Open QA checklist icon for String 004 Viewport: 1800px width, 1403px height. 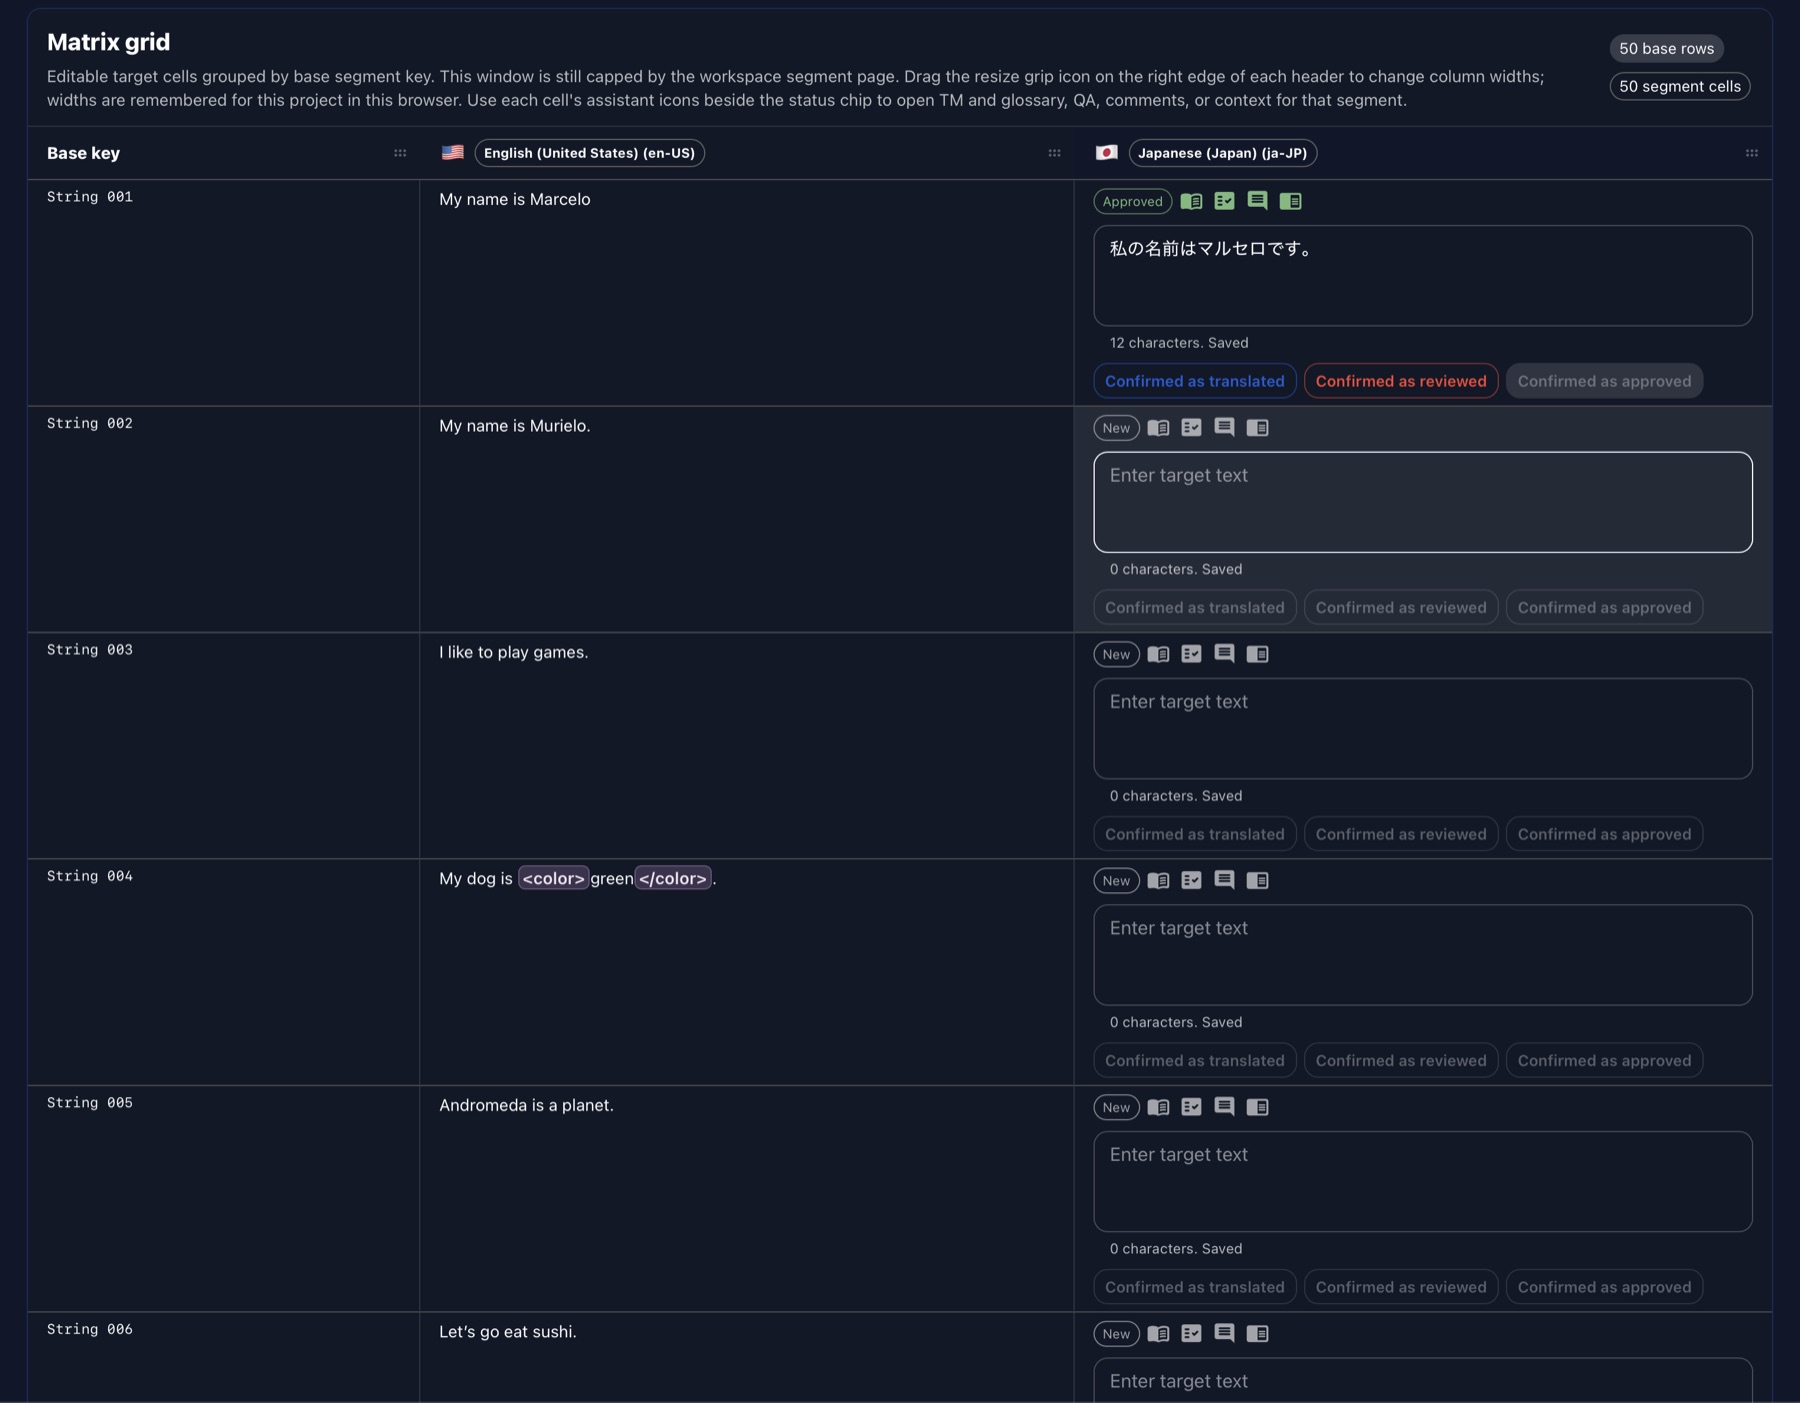(1191, 881)
